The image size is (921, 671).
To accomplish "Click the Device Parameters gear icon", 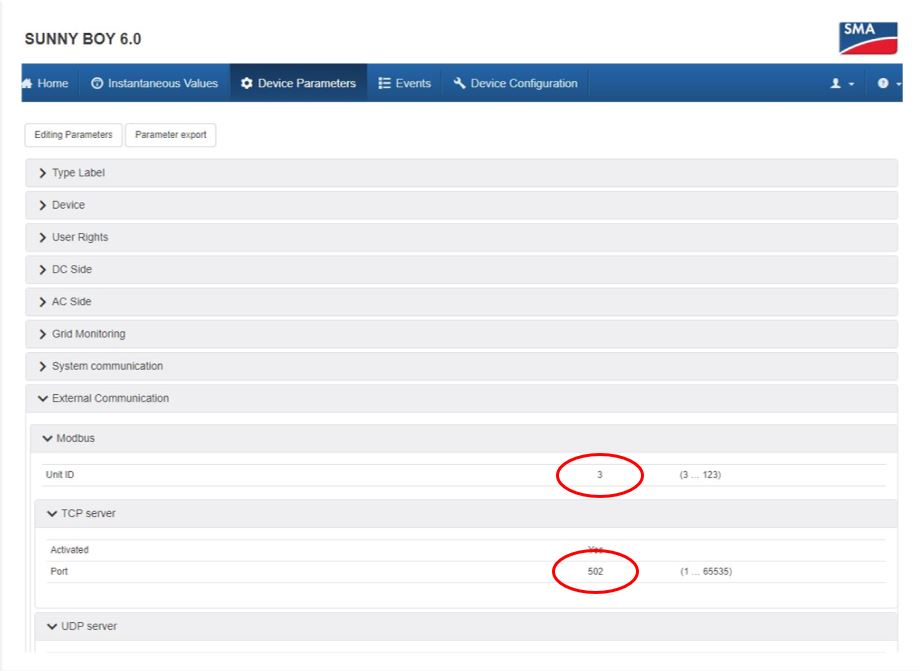I will (247, 83).
